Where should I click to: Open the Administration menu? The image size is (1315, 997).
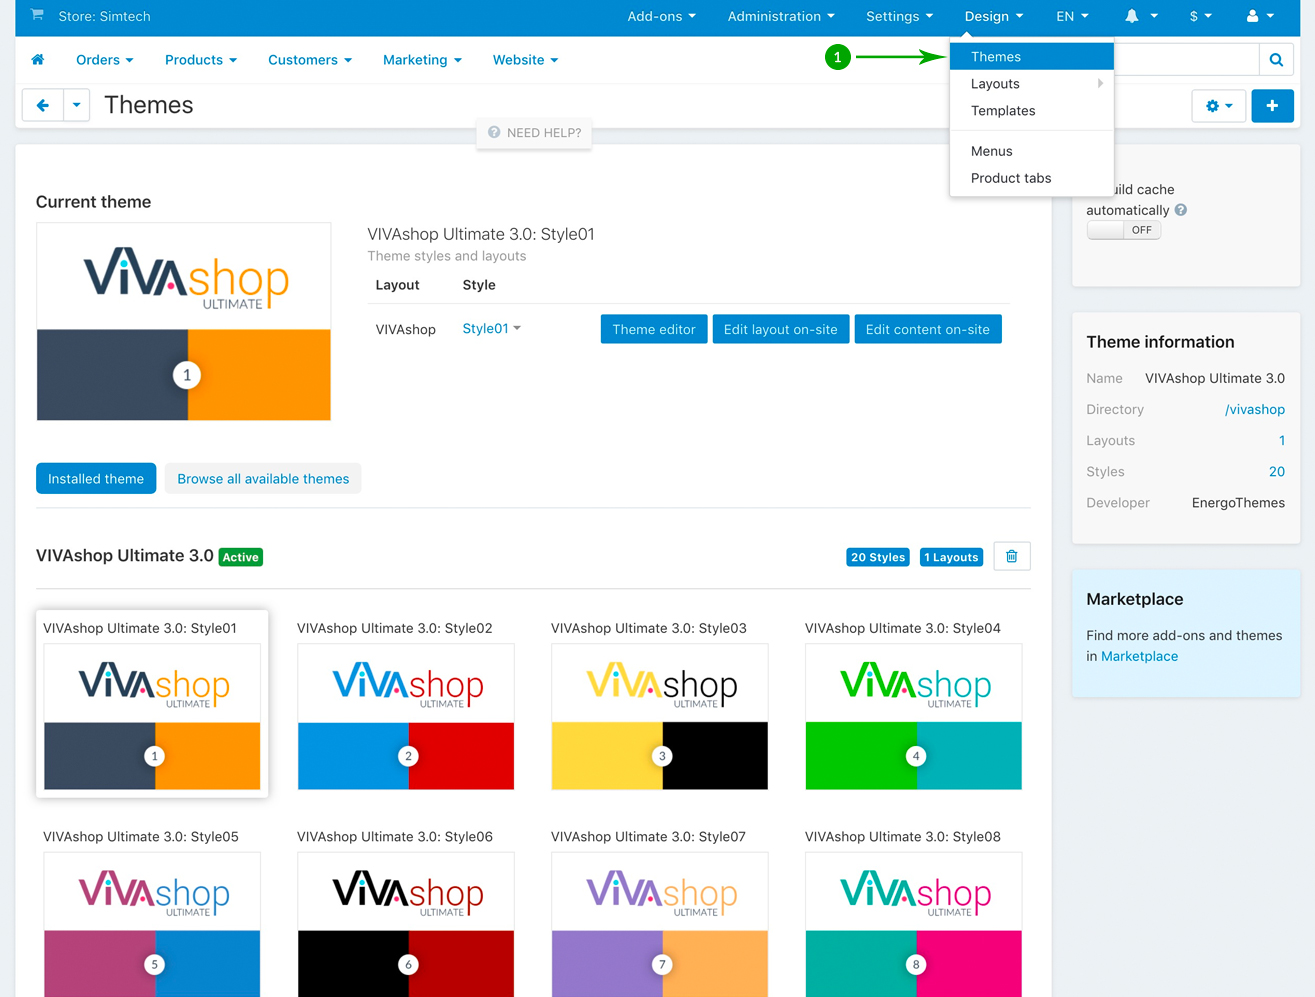pyautogui.click(x=781, y=16)
